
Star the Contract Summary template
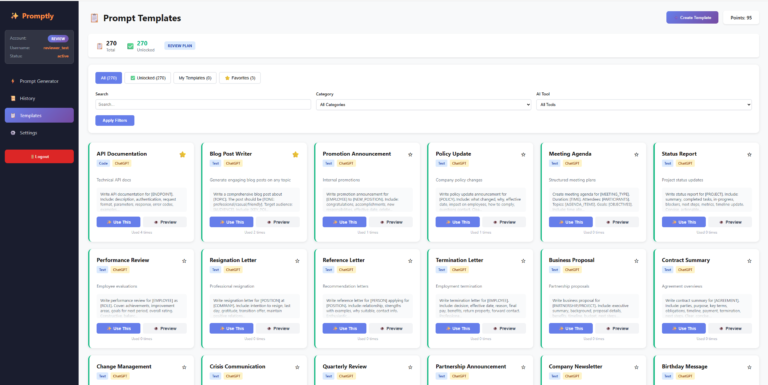click(749, 261)
